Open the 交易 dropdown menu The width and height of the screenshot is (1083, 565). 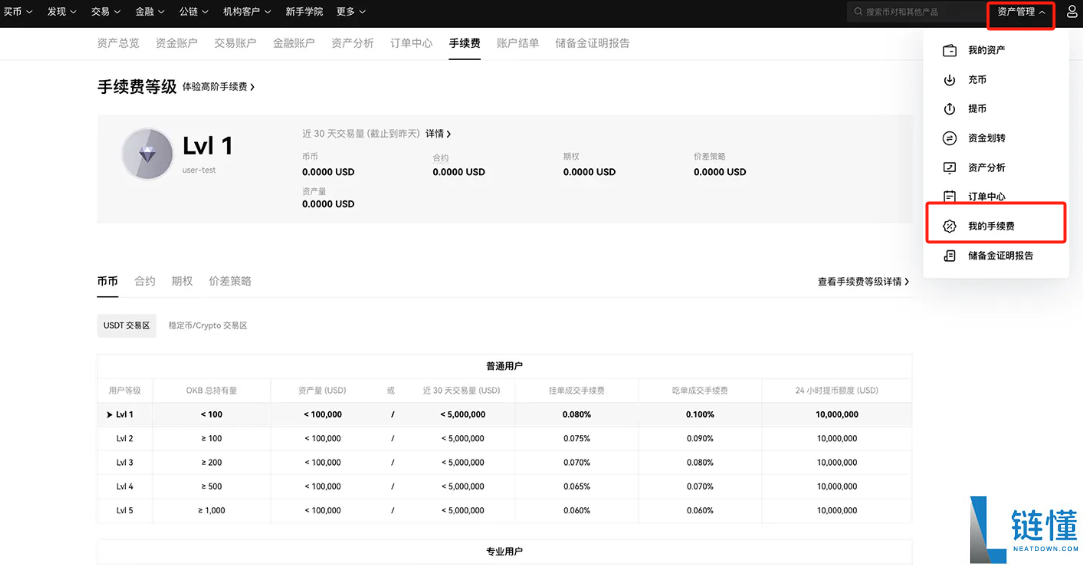pos(106,12)
